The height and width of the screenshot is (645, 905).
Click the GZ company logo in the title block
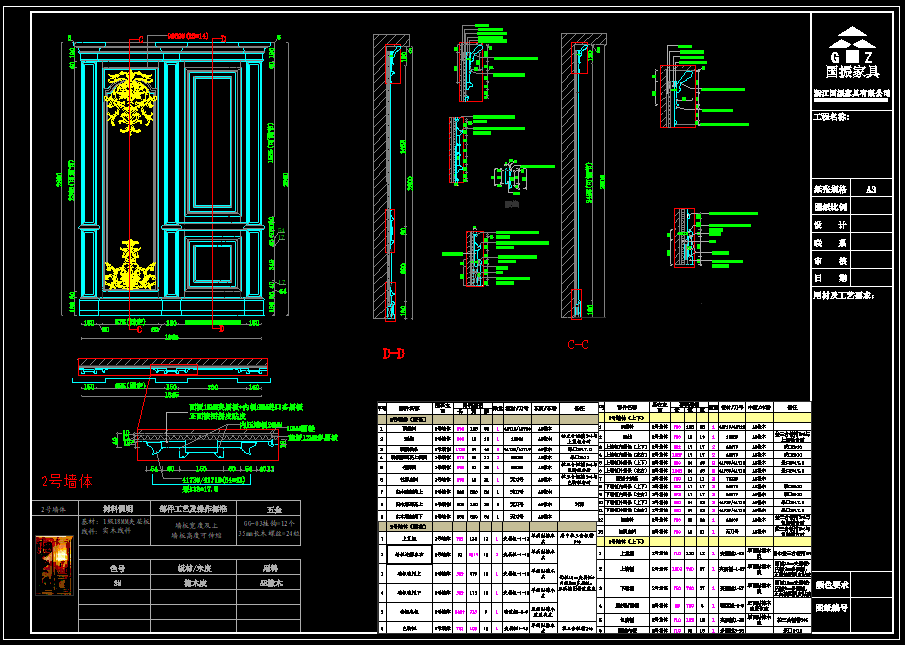click(x=852, y=52)
